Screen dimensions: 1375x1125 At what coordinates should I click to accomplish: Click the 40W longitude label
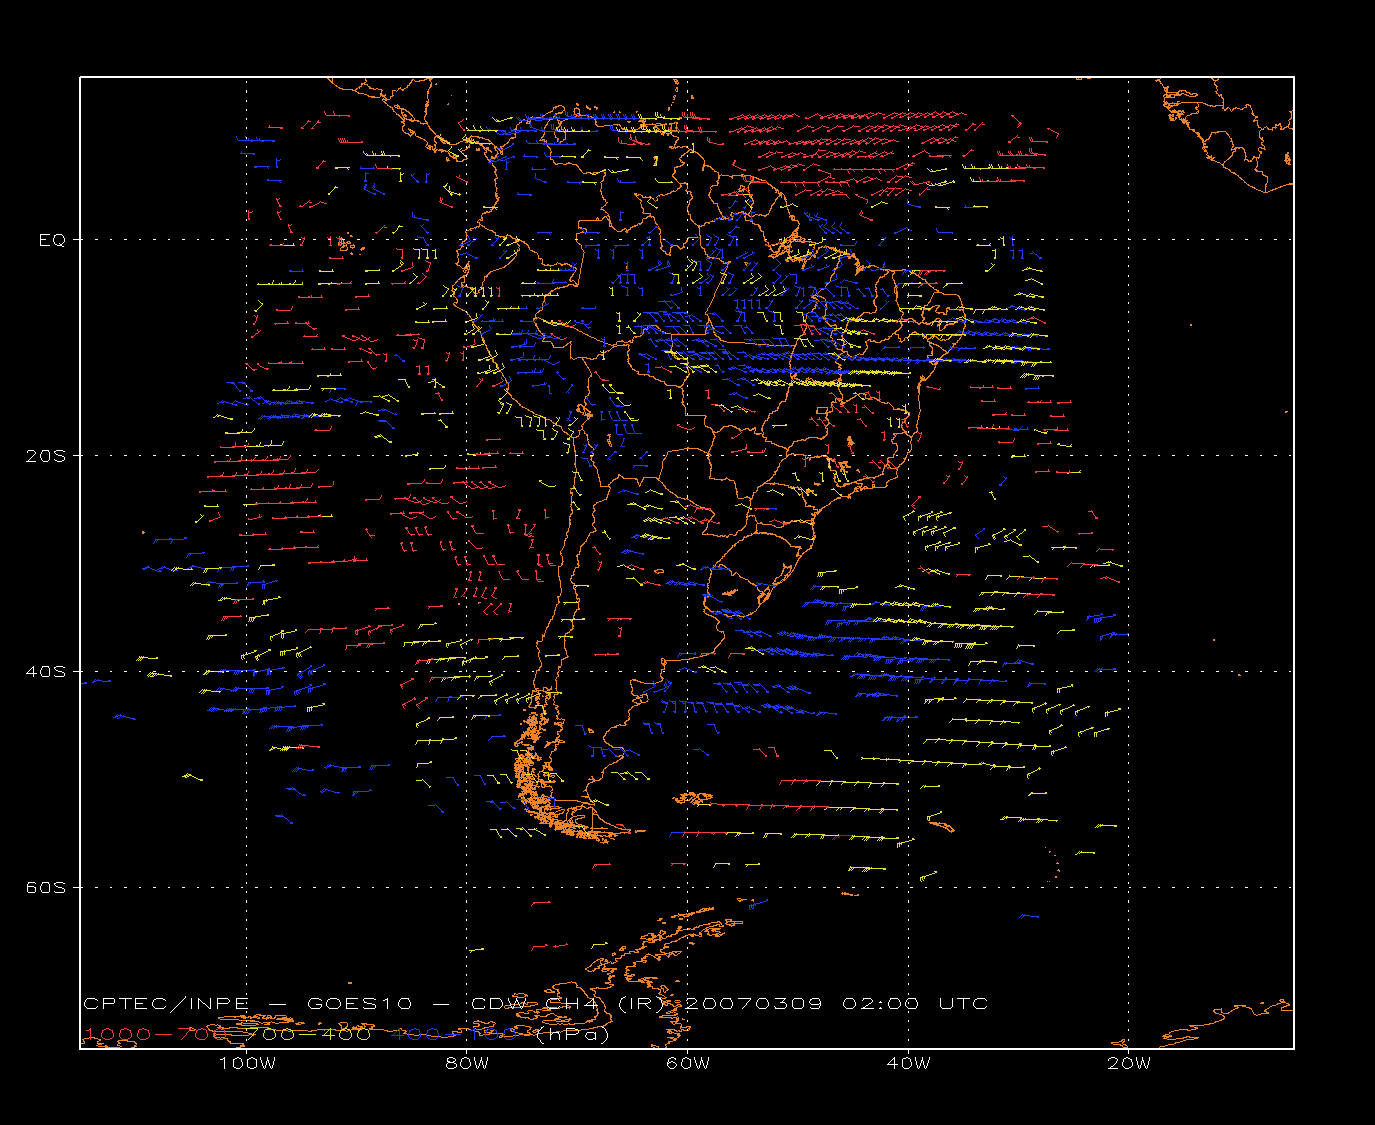[x=909, y=1063]
